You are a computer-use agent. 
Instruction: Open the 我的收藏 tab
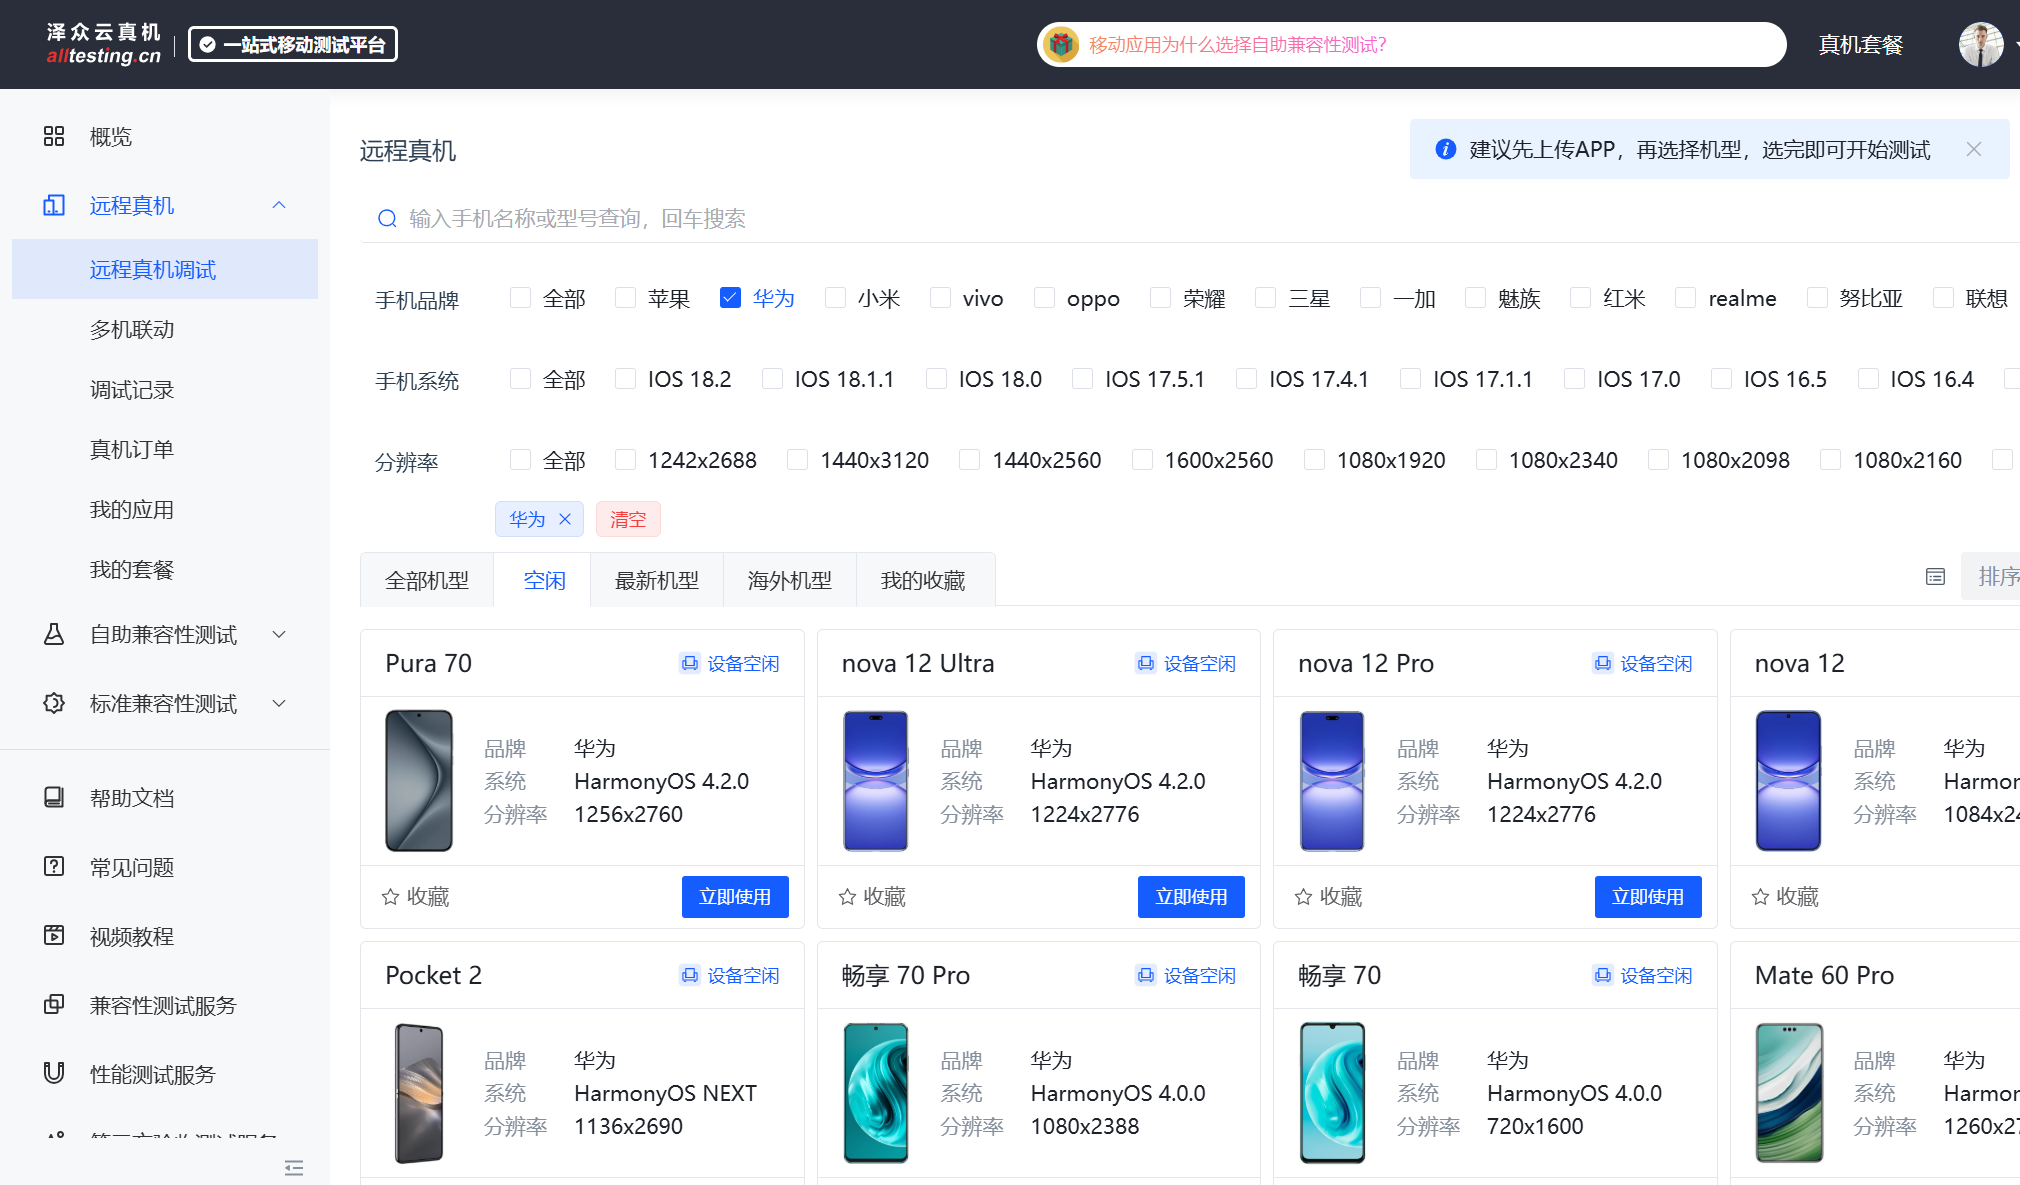[x=923, y=580]
